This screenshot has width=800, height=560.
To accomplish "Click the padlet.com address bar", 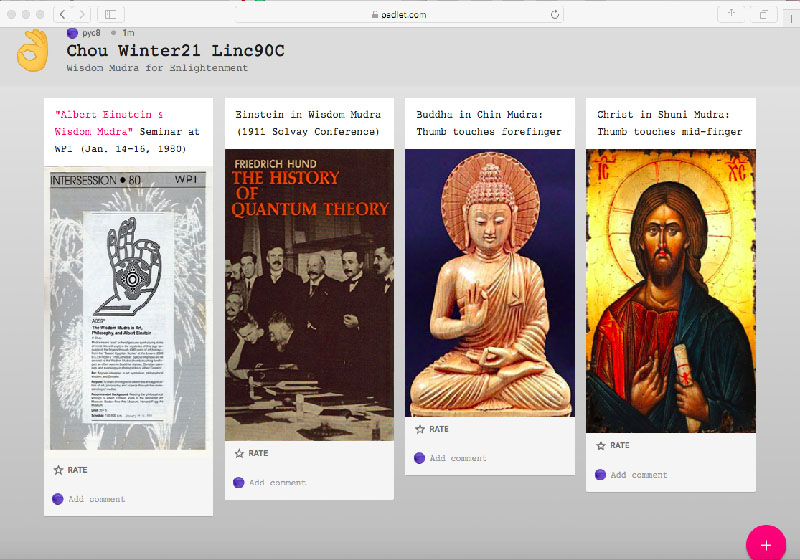I will [x=399, y=14].
